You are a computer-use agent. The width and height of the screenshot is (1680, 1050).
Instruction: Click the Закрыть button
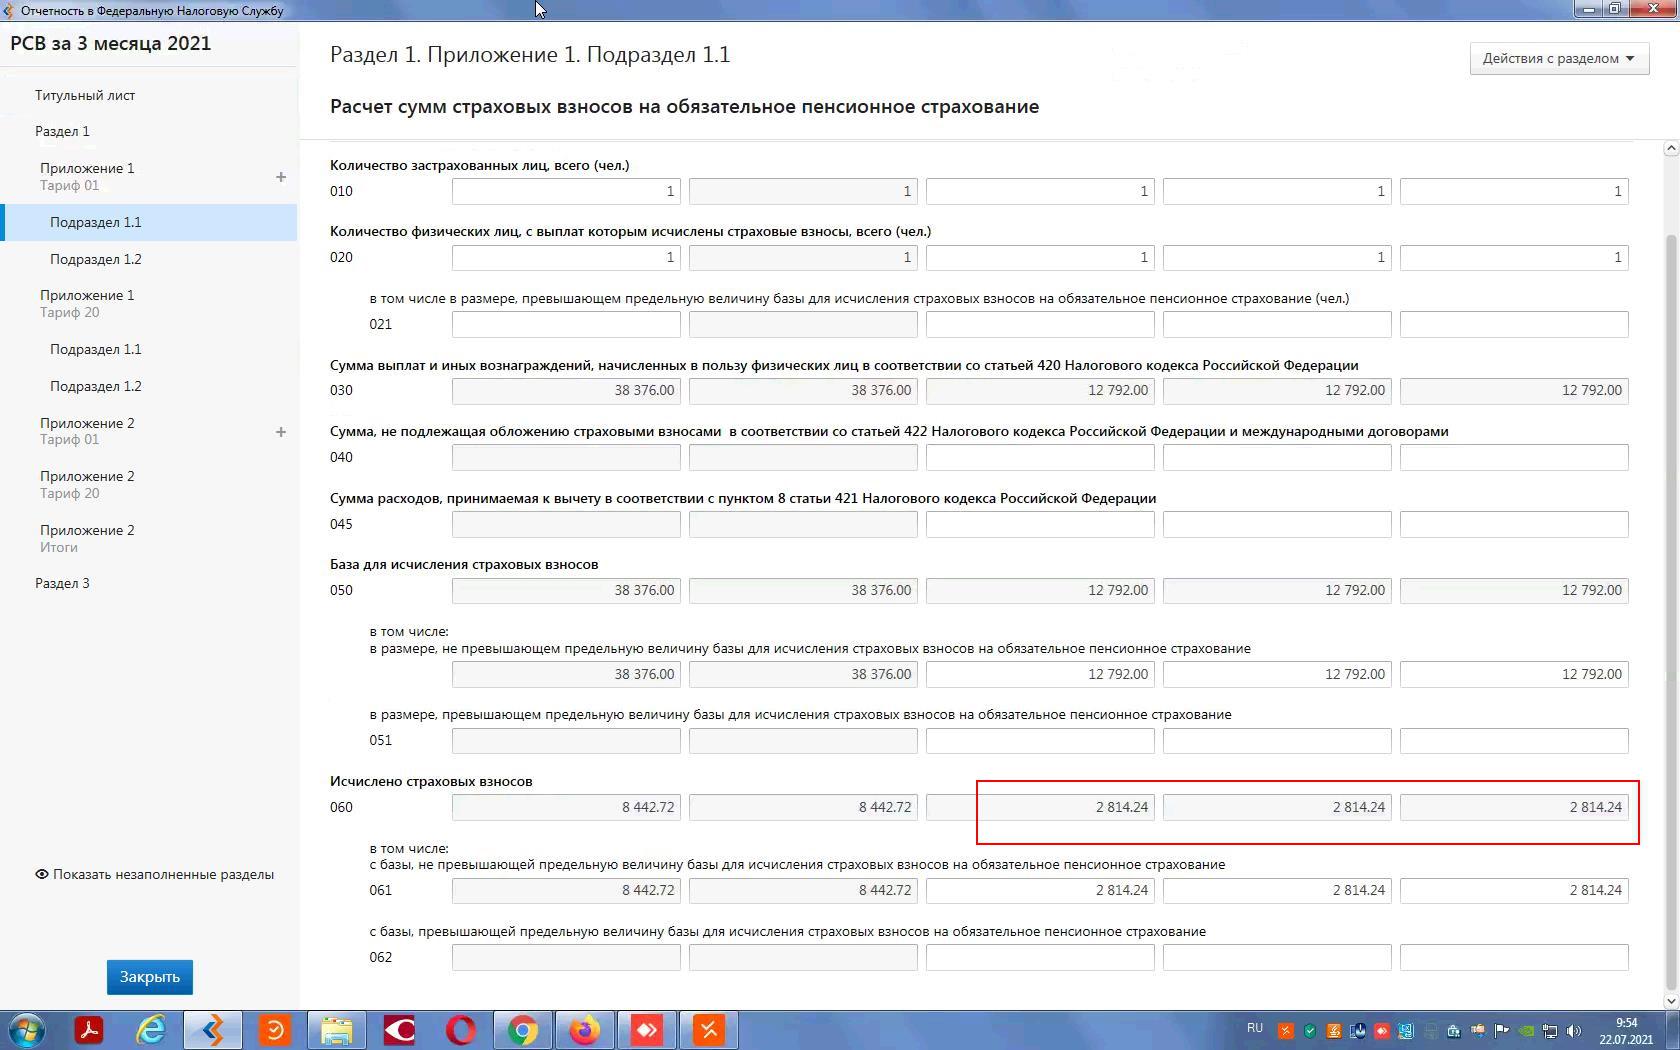point(150,977)
